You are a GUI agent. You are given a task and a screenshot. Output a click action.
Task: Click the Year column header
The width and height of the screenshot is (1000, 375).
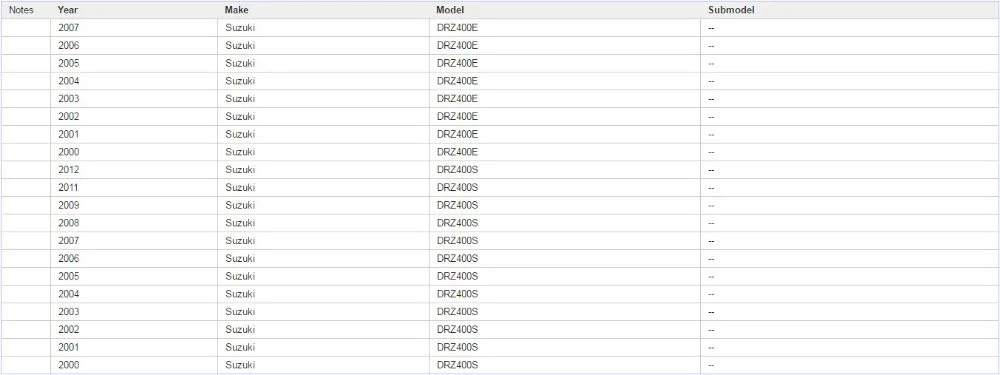pos(68,10)
